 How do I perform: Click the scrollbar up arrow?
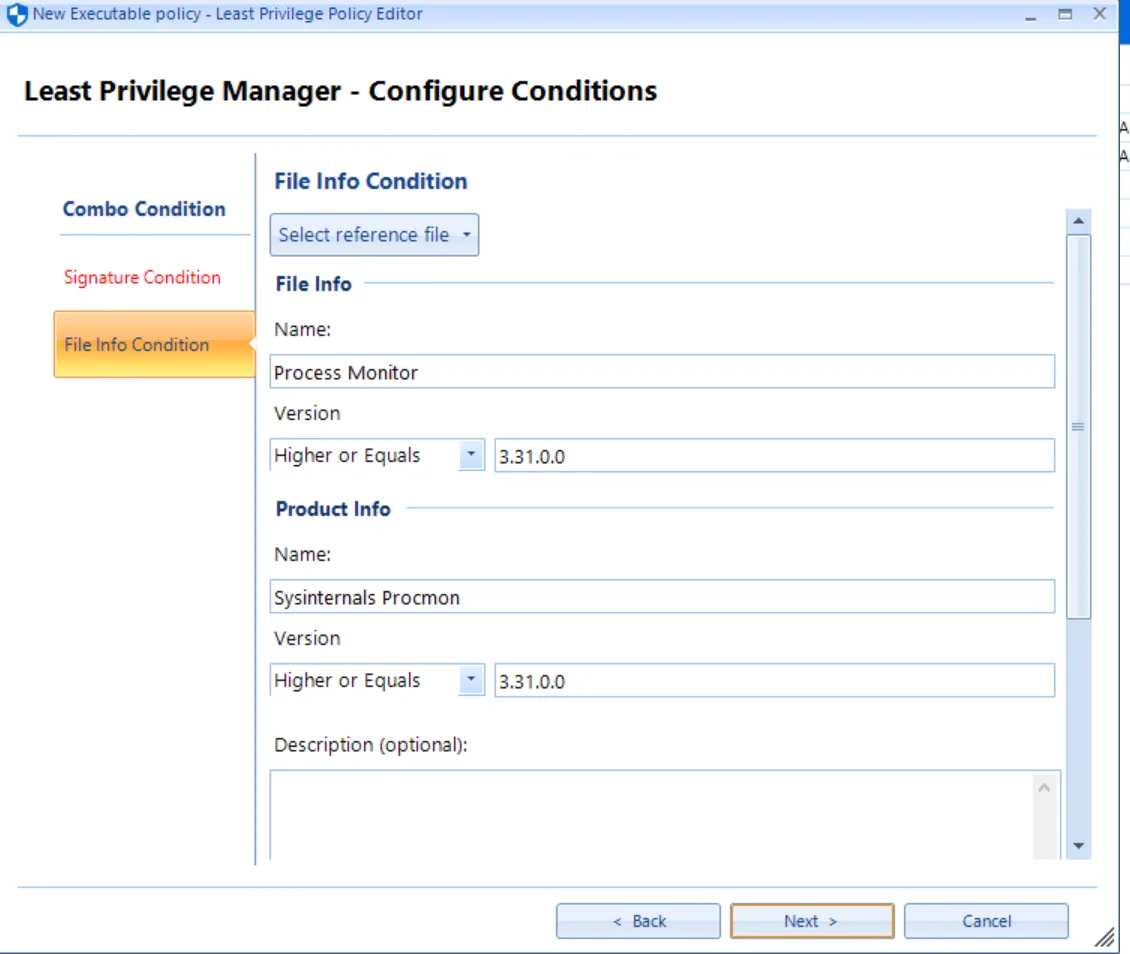1078,221
